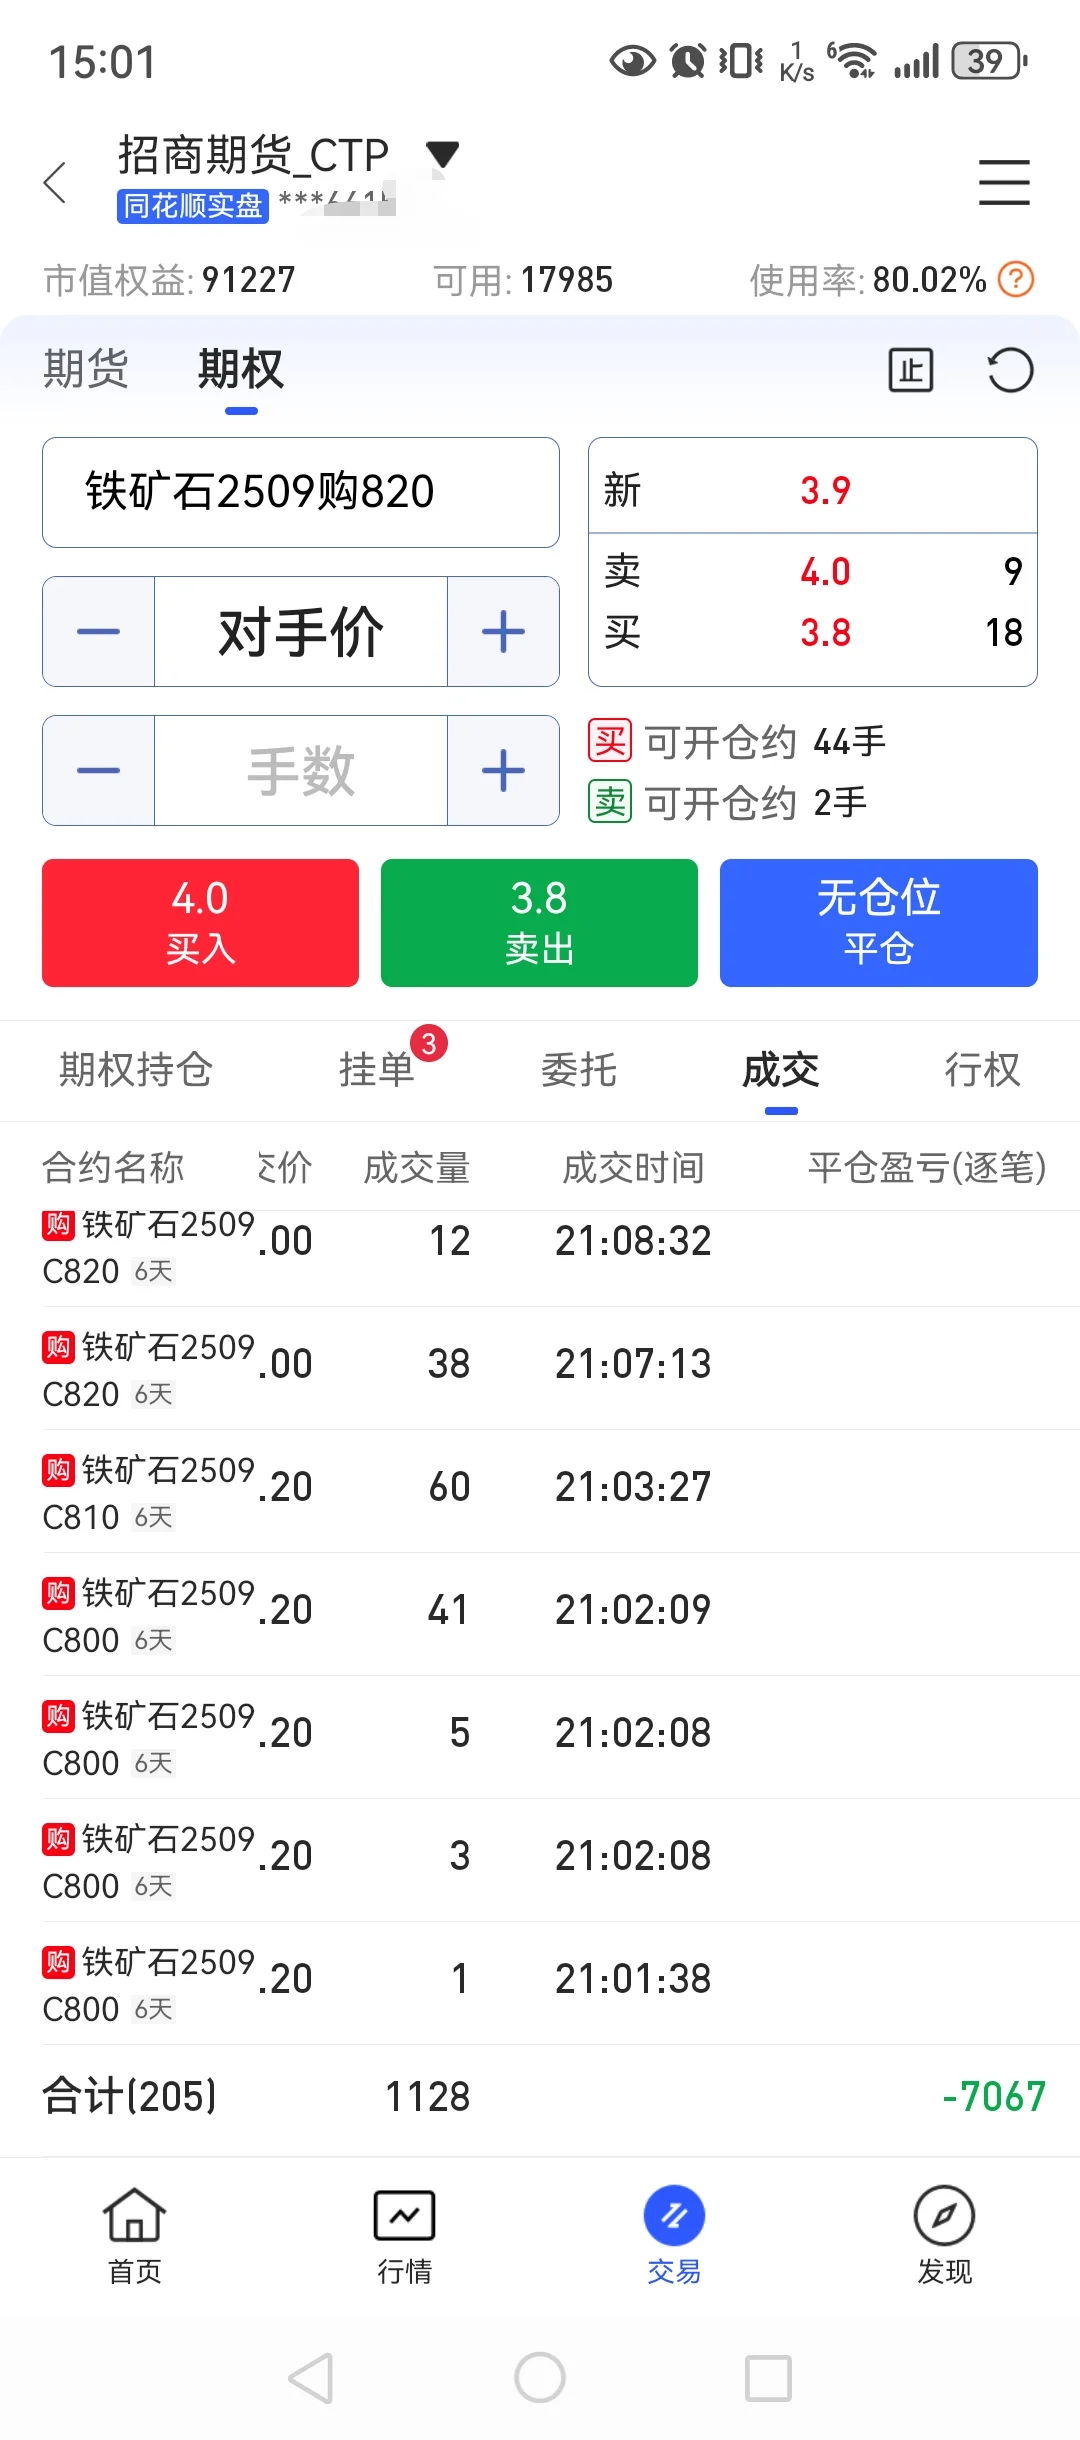Viewport: 1080px width, 2440px height.
Task: Tap the green 卖 open position icon
Action: pos(610,802)
